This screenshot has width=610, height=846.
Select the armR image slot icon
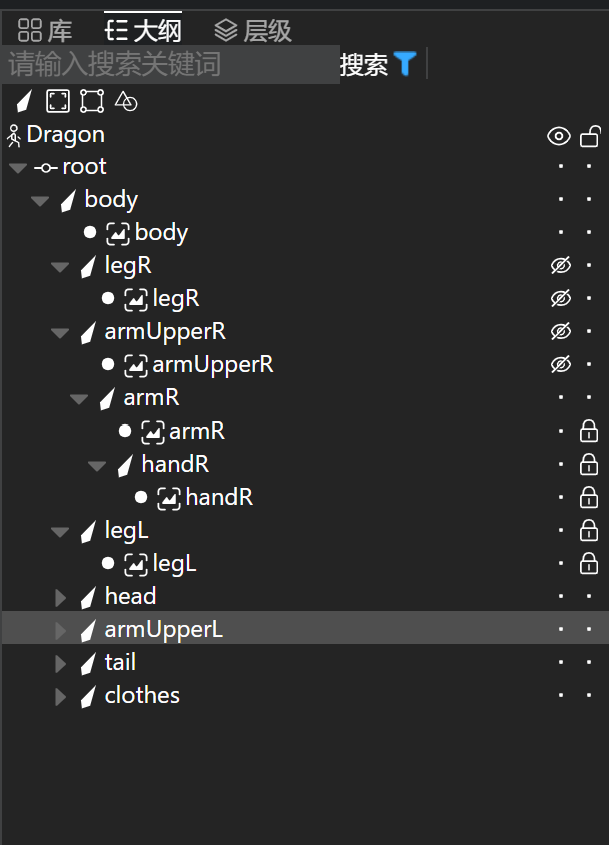(x=153, y=432)
